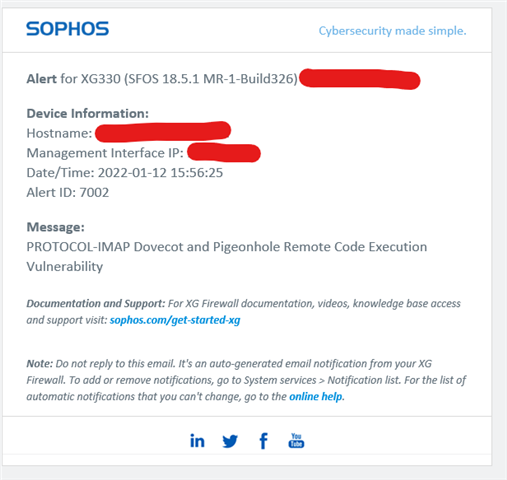This screenshot has height=480, width=507.
Task: Select the Message heading
Action: coord(56,227)
